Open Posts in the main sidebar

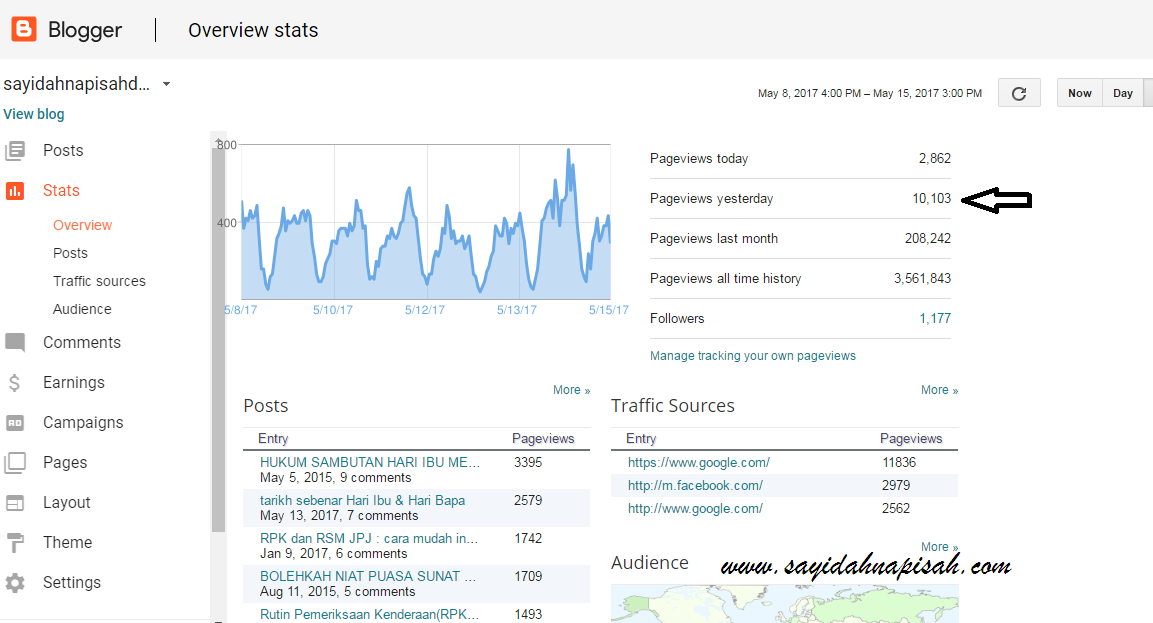pos(63,150)
